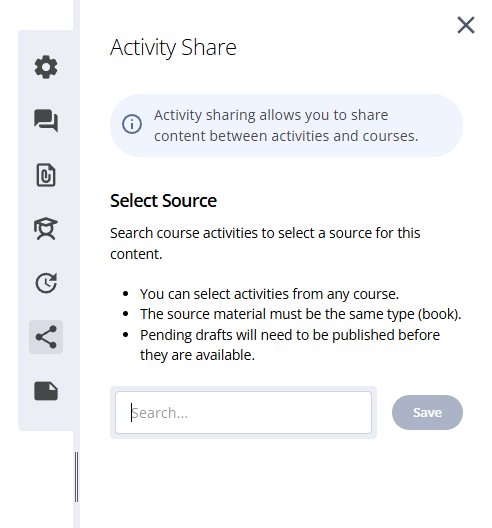
Task: Click the 'Pending drafts' bullet text
Action: coord(290,345)
